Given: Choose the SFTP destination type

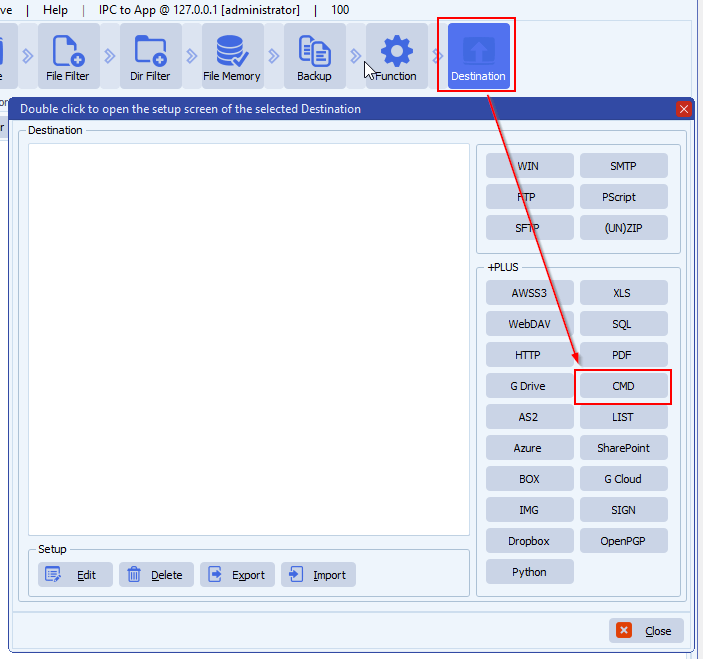Looking at the screenshot, I should click(529, 228).
